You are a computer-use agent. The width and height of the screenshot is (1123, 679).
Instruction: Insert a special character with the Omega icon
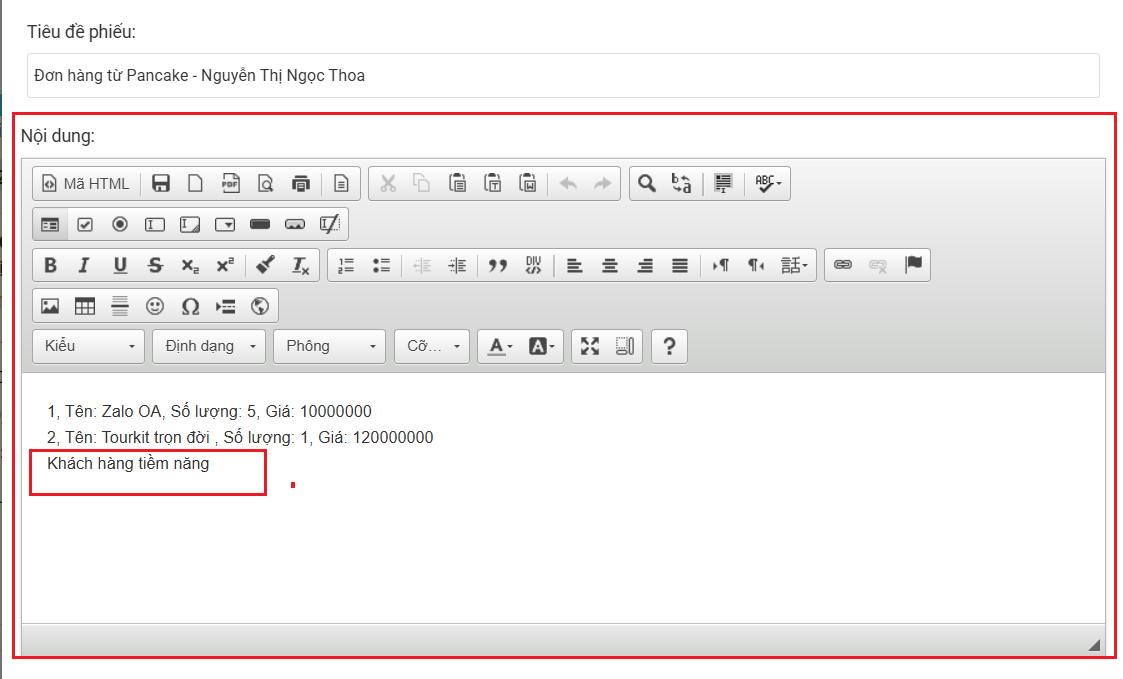190,306
